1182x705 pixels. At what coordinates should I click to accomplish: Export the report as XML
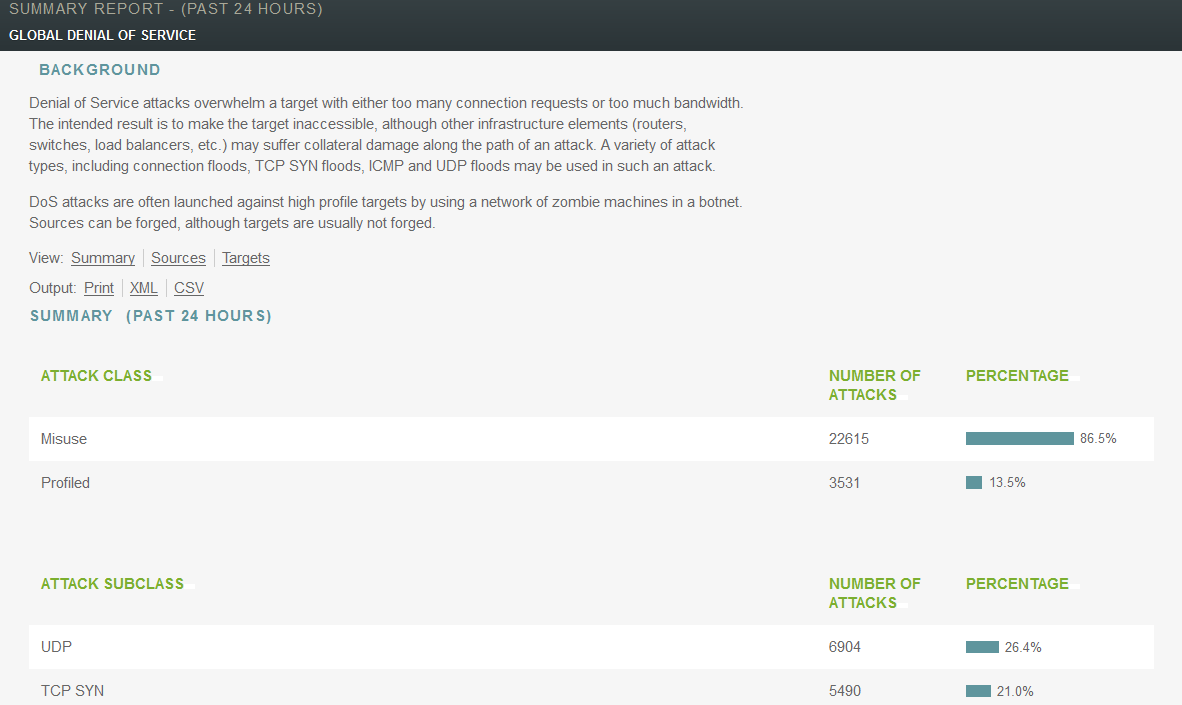(x=144, y=288)
